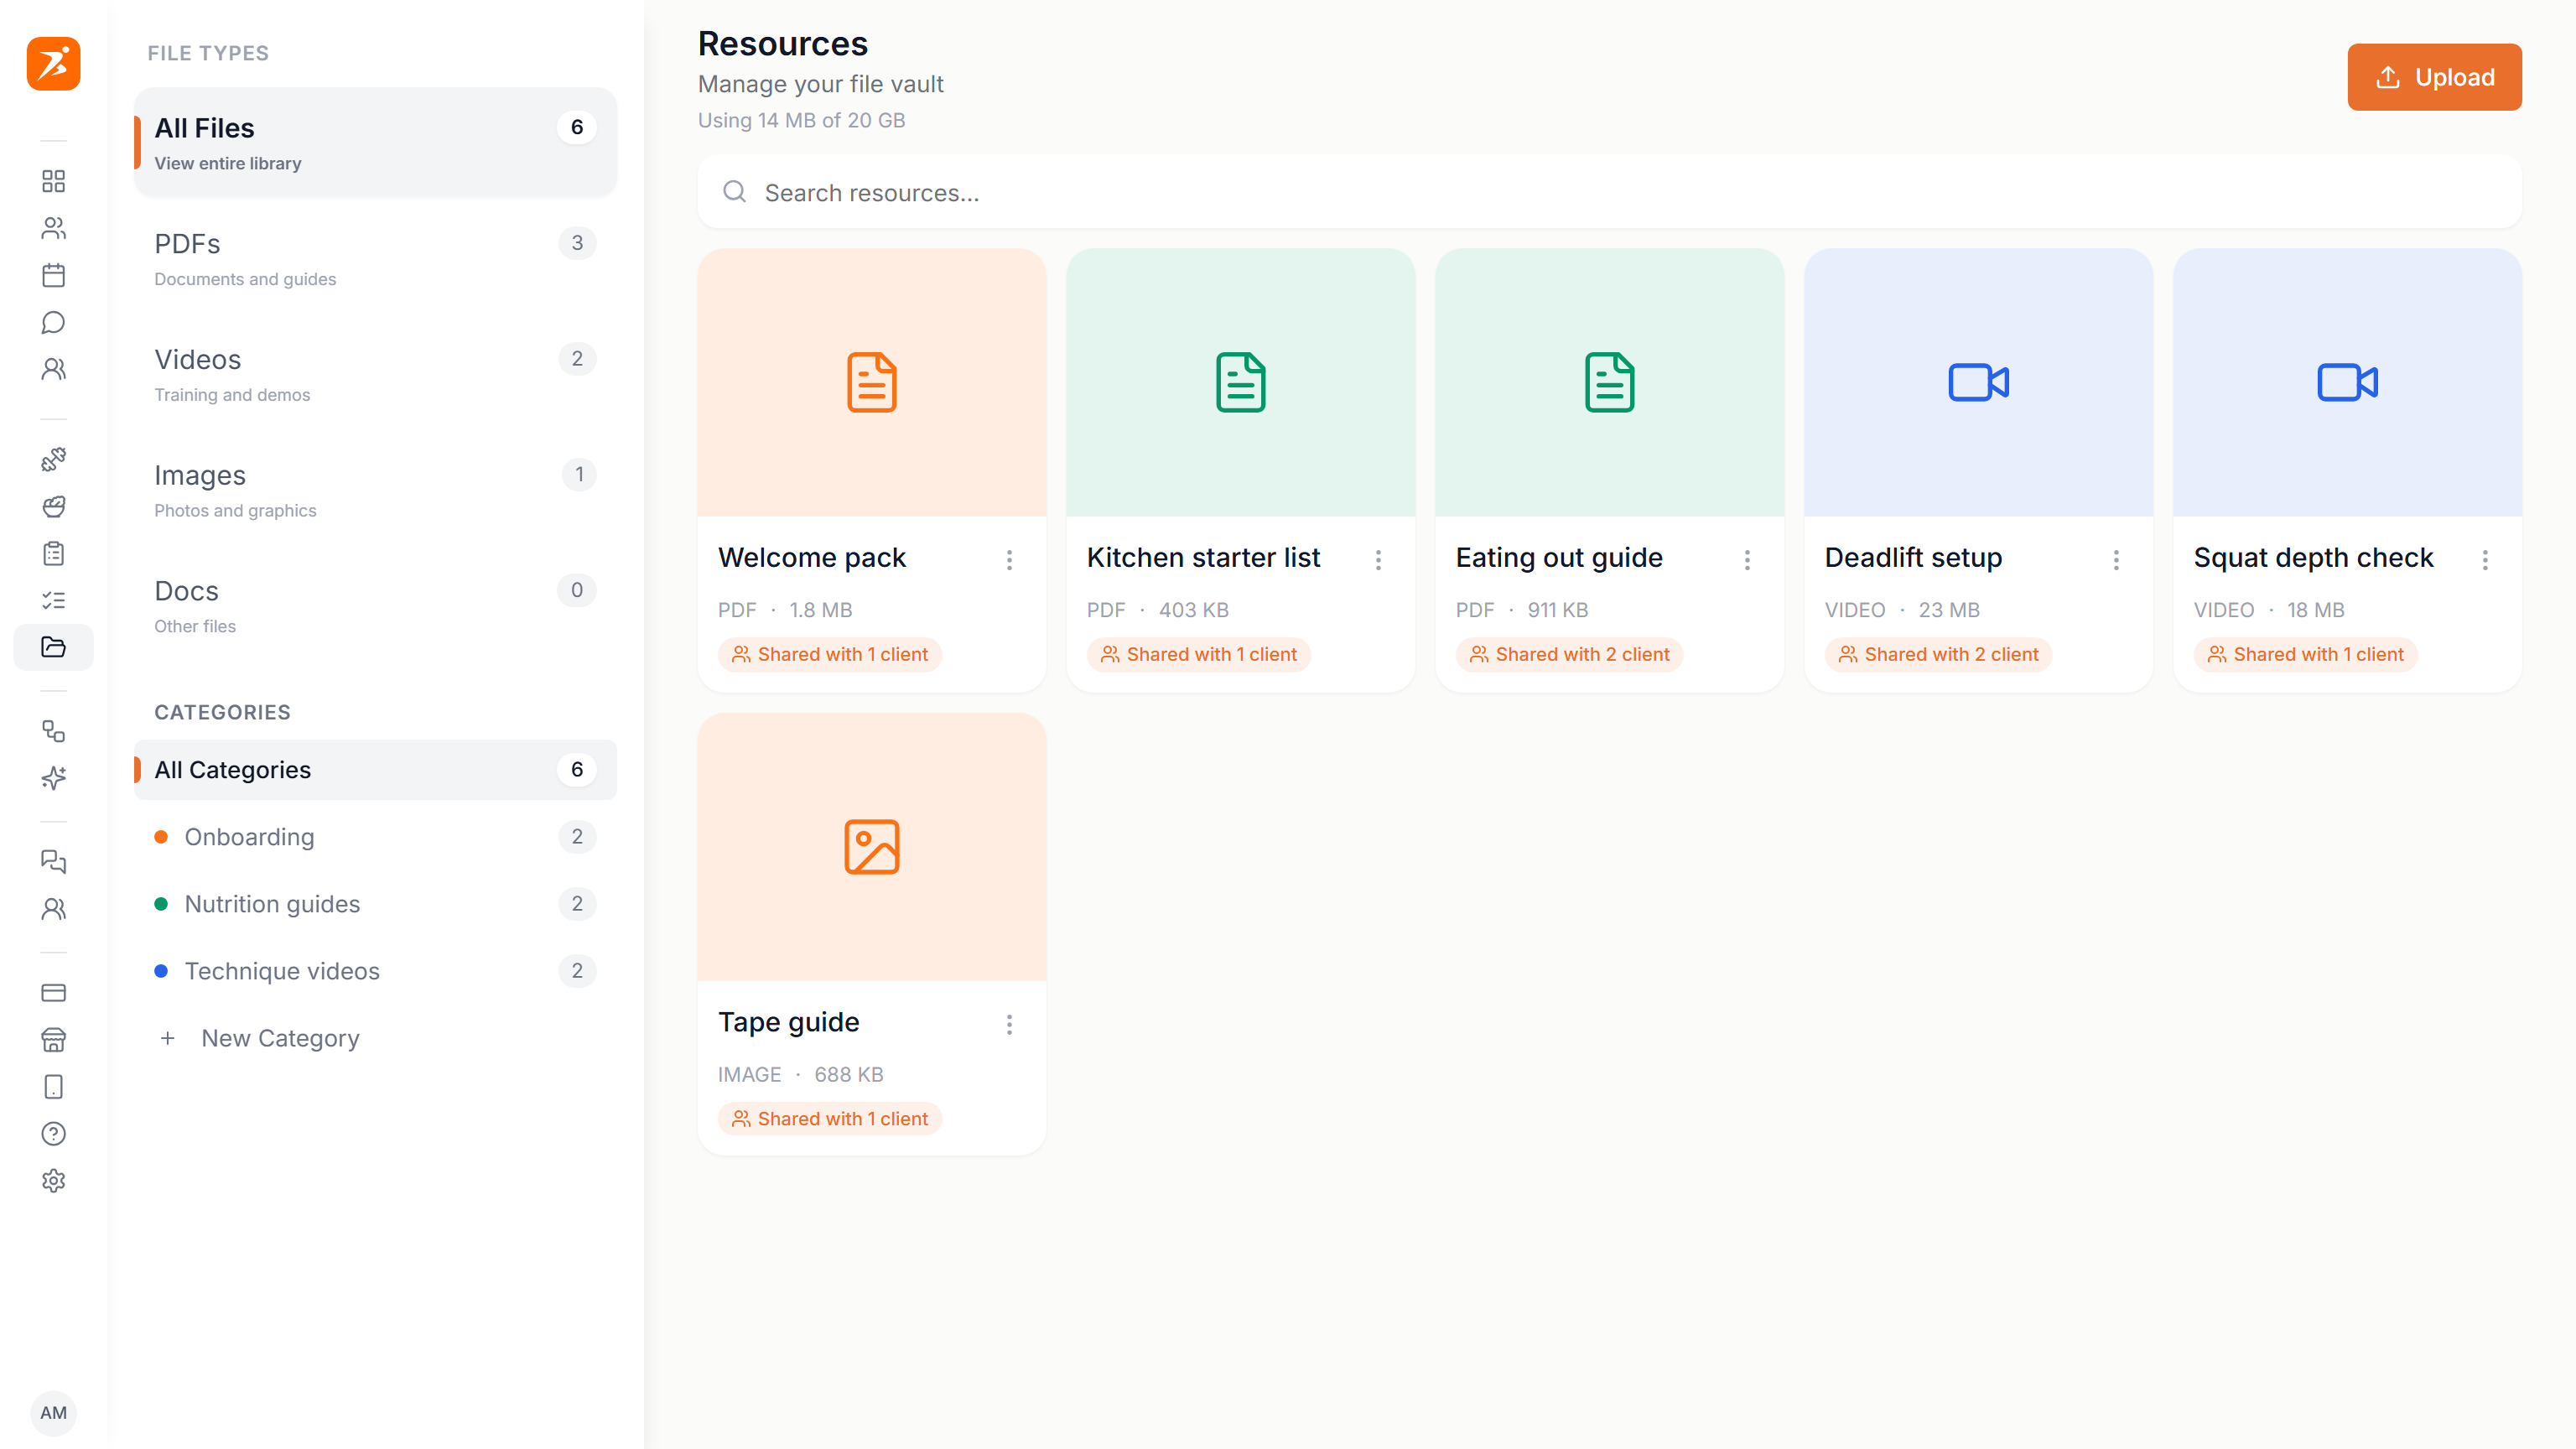The image size is (2576, 1449).
Task: Filter by Videos file type
Action: [x=375, y=375]
